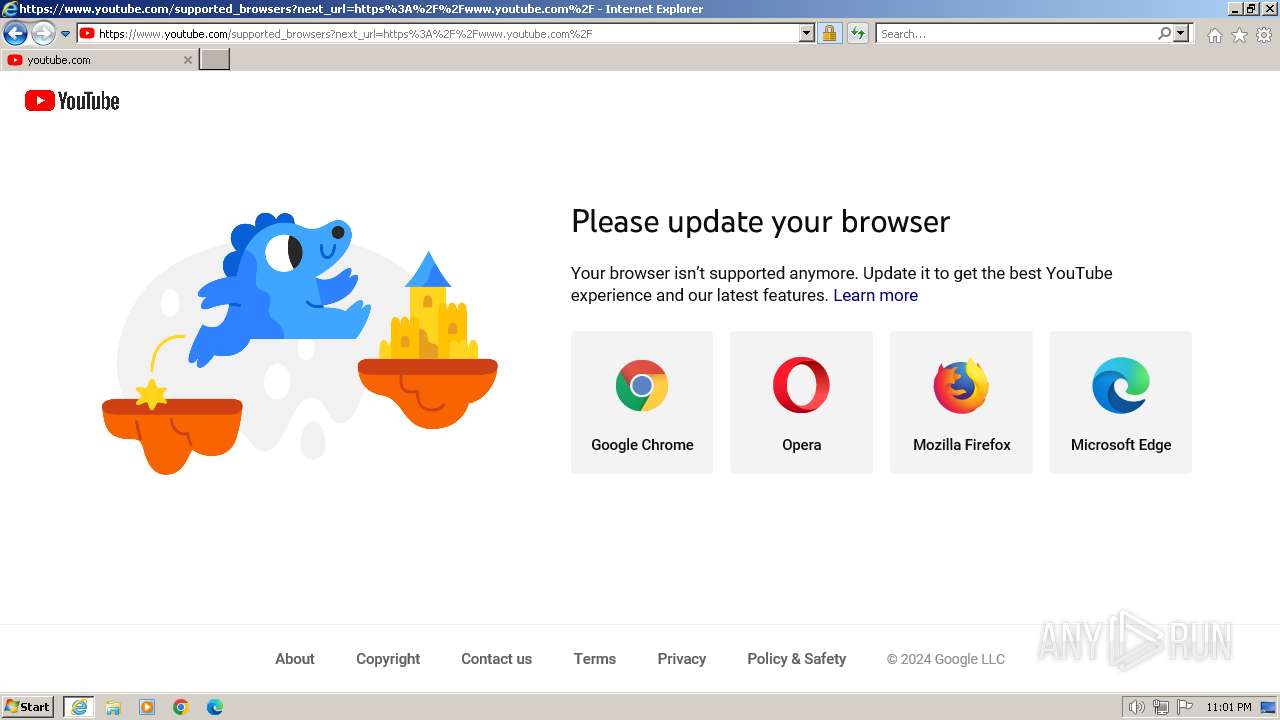Go back with the browser Back arrow
Screen dimensions: 1280x720
click(15, 33)
